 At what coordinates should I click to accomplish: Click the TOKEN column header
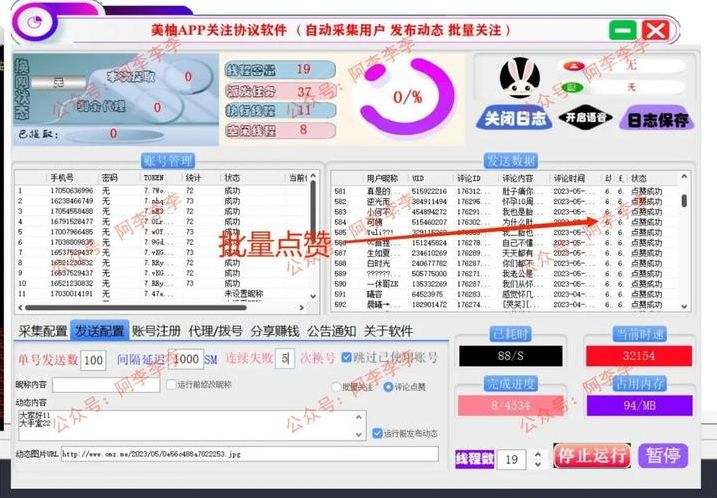(x=154, y=177)
